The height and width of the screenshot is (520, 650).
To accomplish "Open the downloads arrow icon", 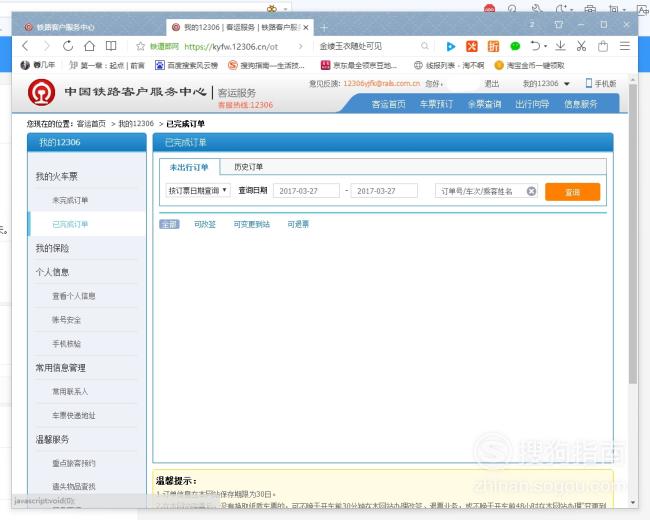I will 560,46.
